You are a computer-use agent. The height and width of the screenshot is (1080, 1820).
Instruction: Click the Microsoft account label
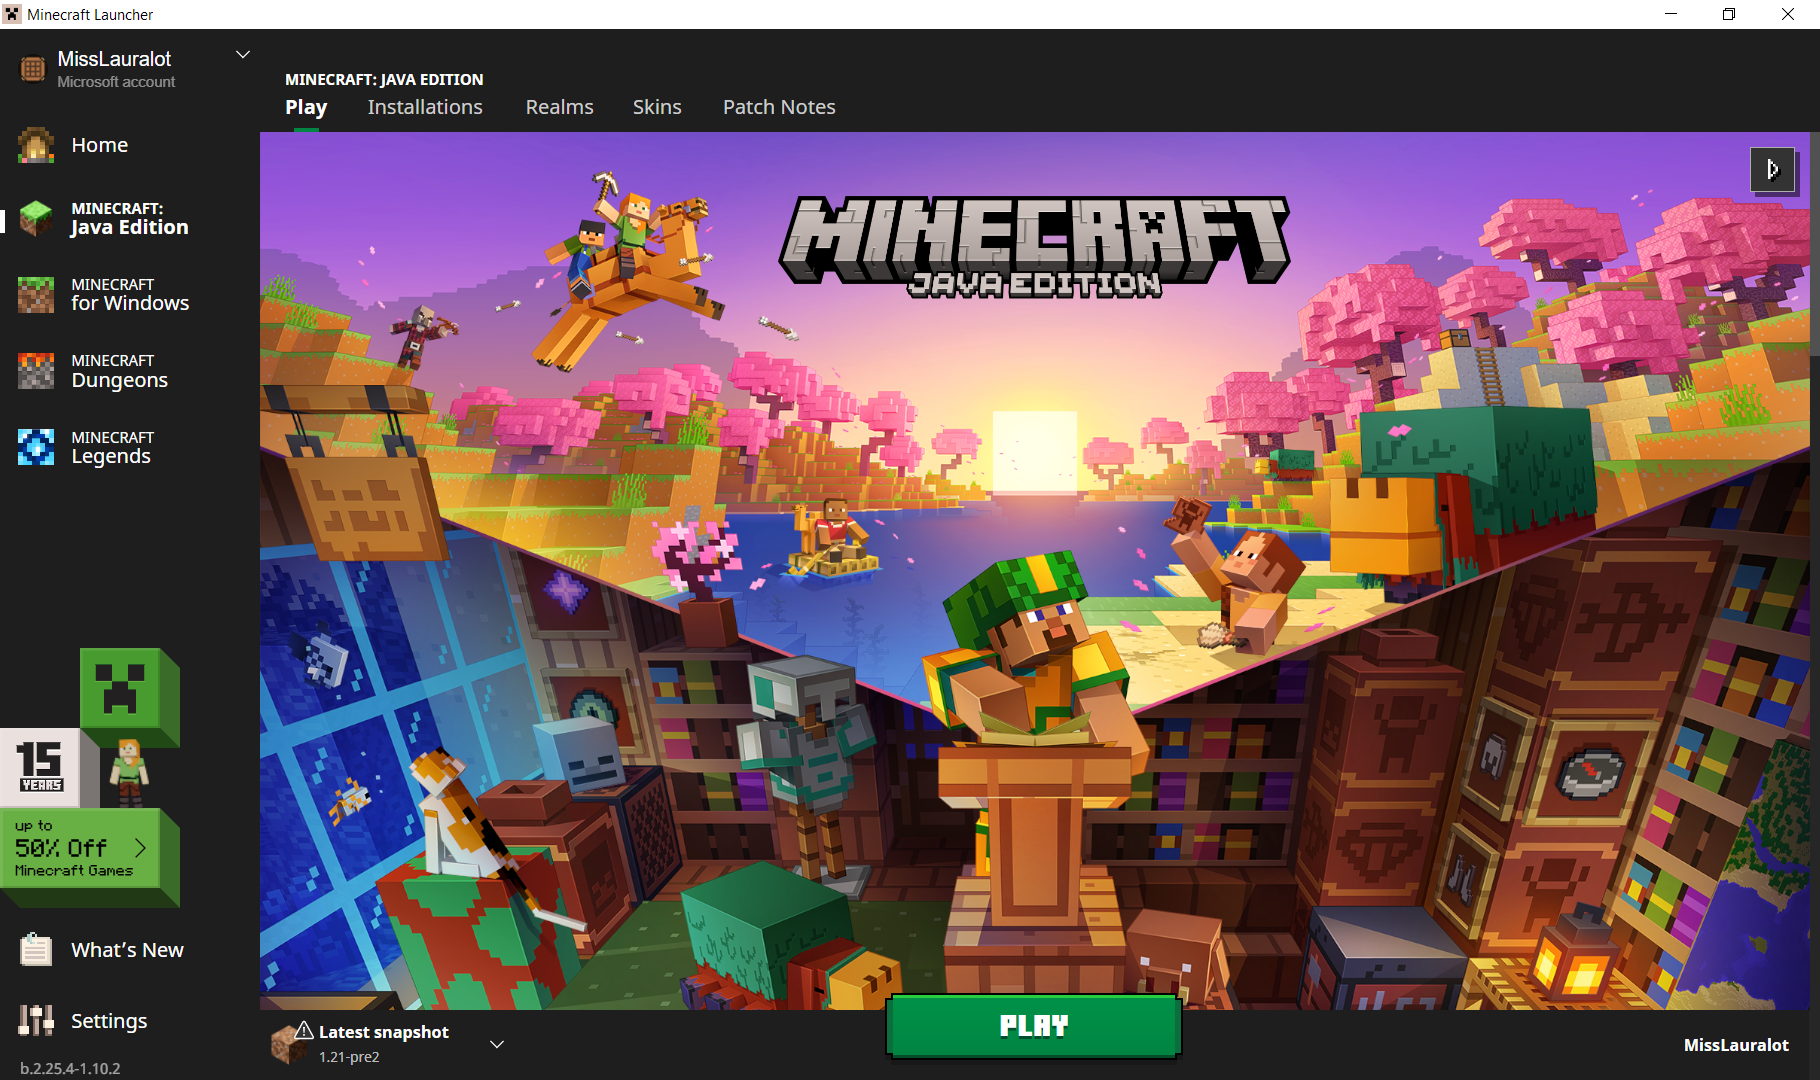pyautogui.click(x=116, y=82)
